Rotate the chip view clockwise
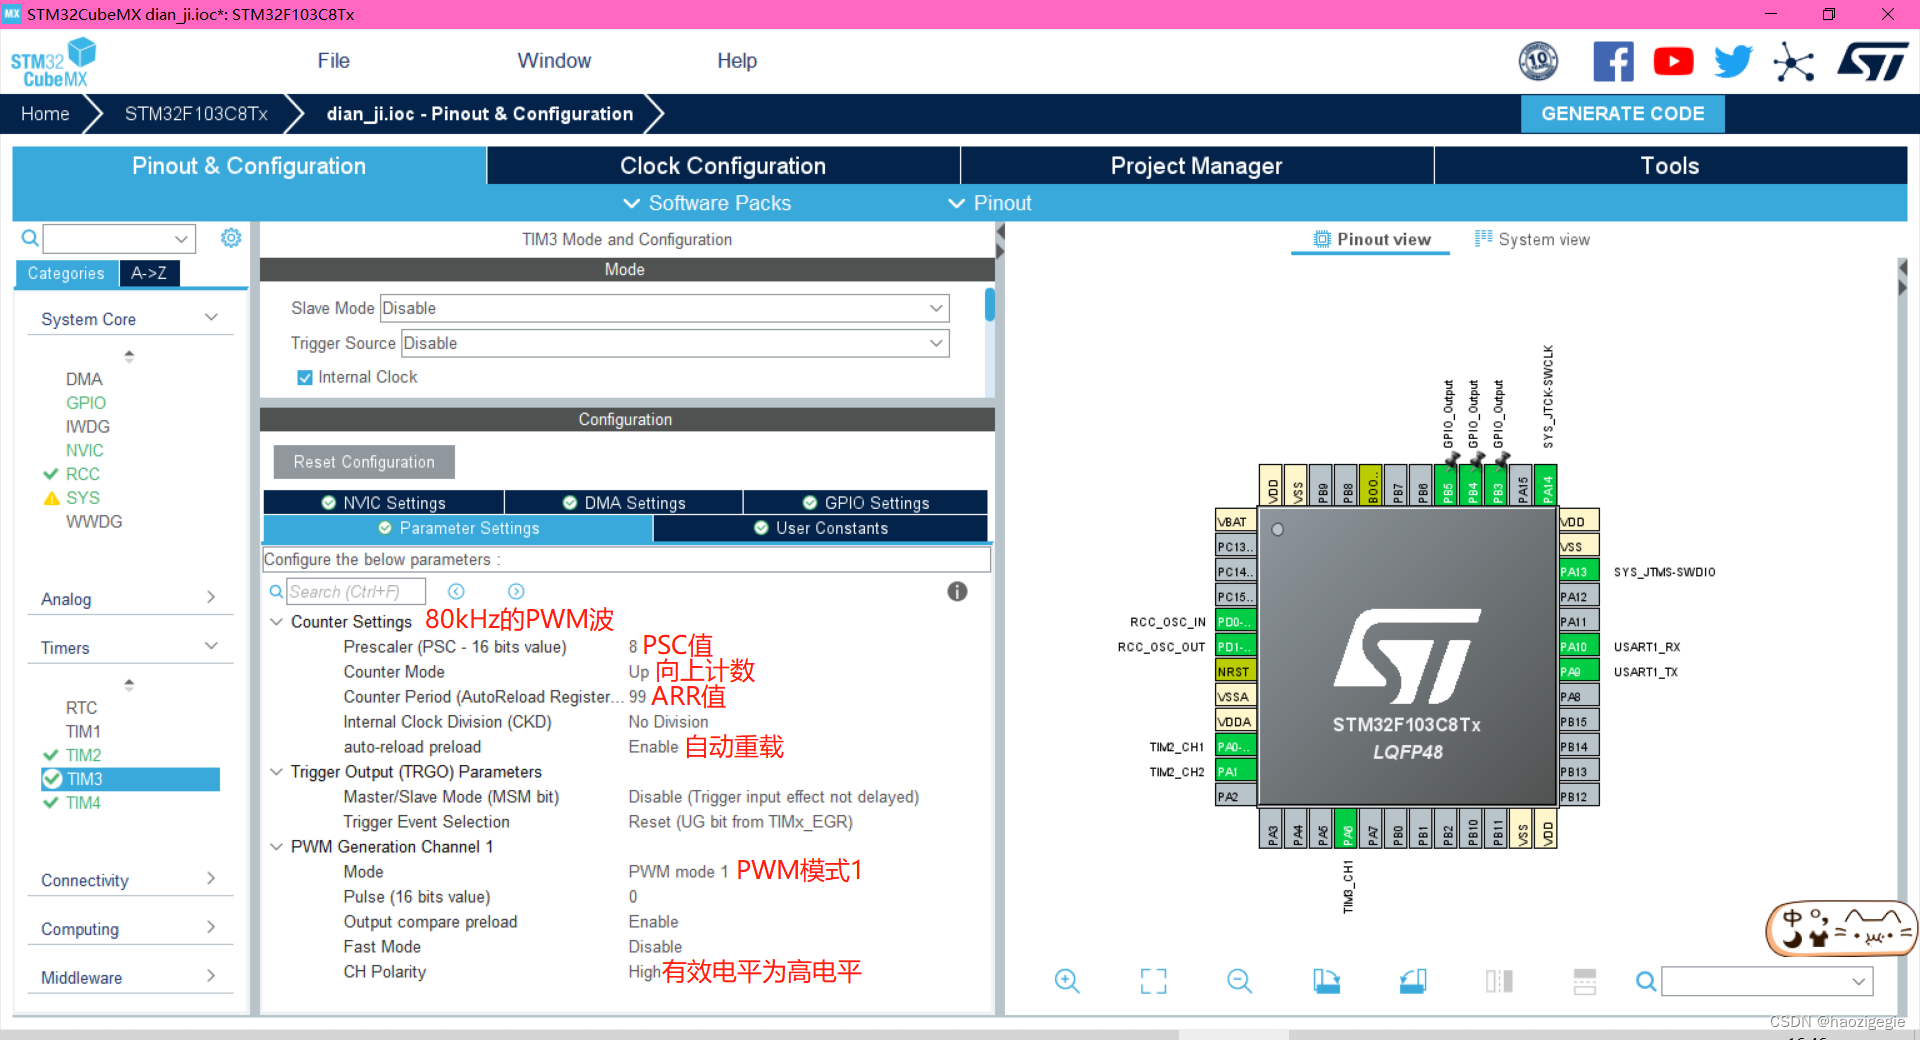Screen dimensions: 1920x1040 1326,981
